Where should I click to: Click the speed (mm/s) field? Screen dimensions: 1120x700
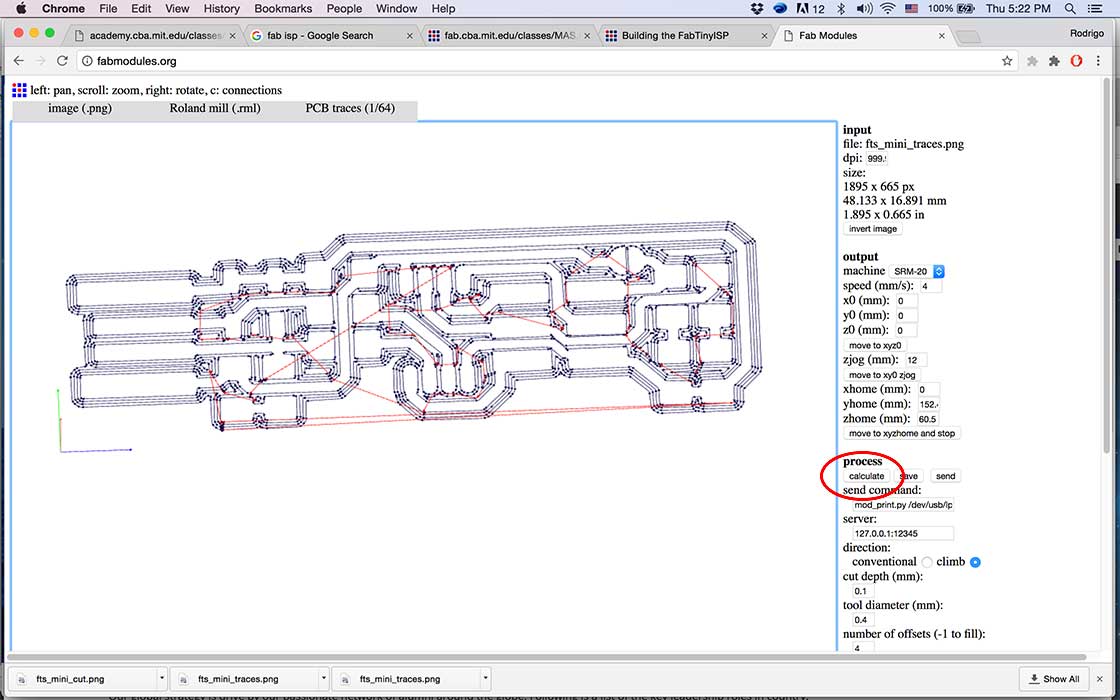click(930, 286)
